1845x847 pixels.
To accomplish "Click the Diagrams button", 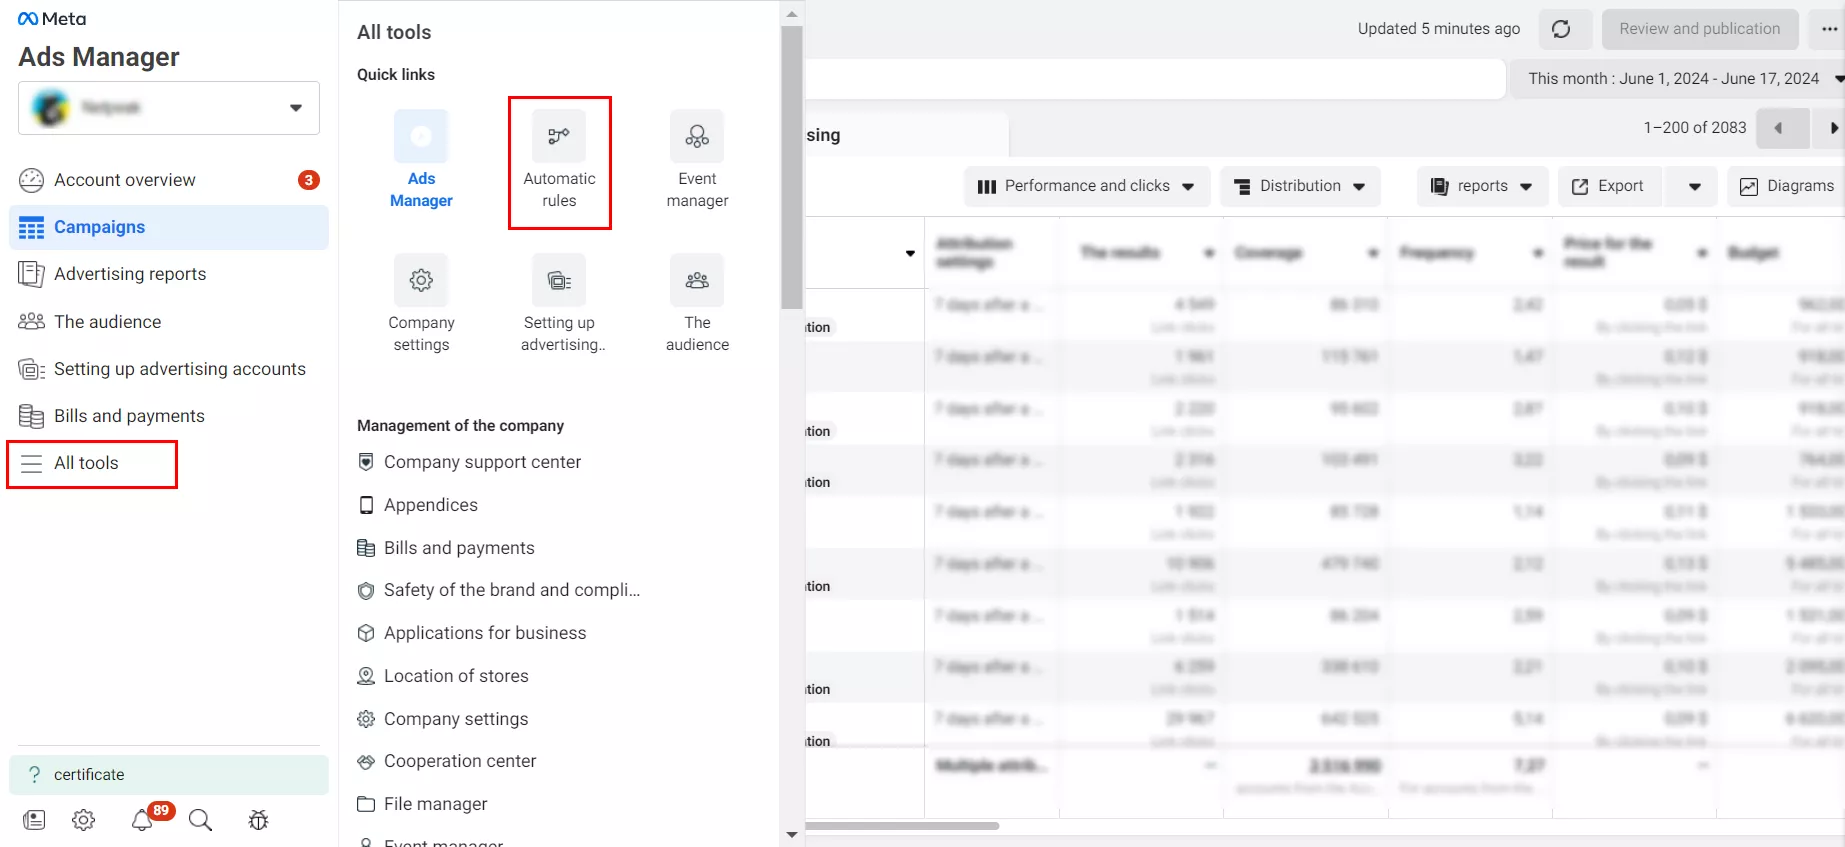I will 1788,186.
